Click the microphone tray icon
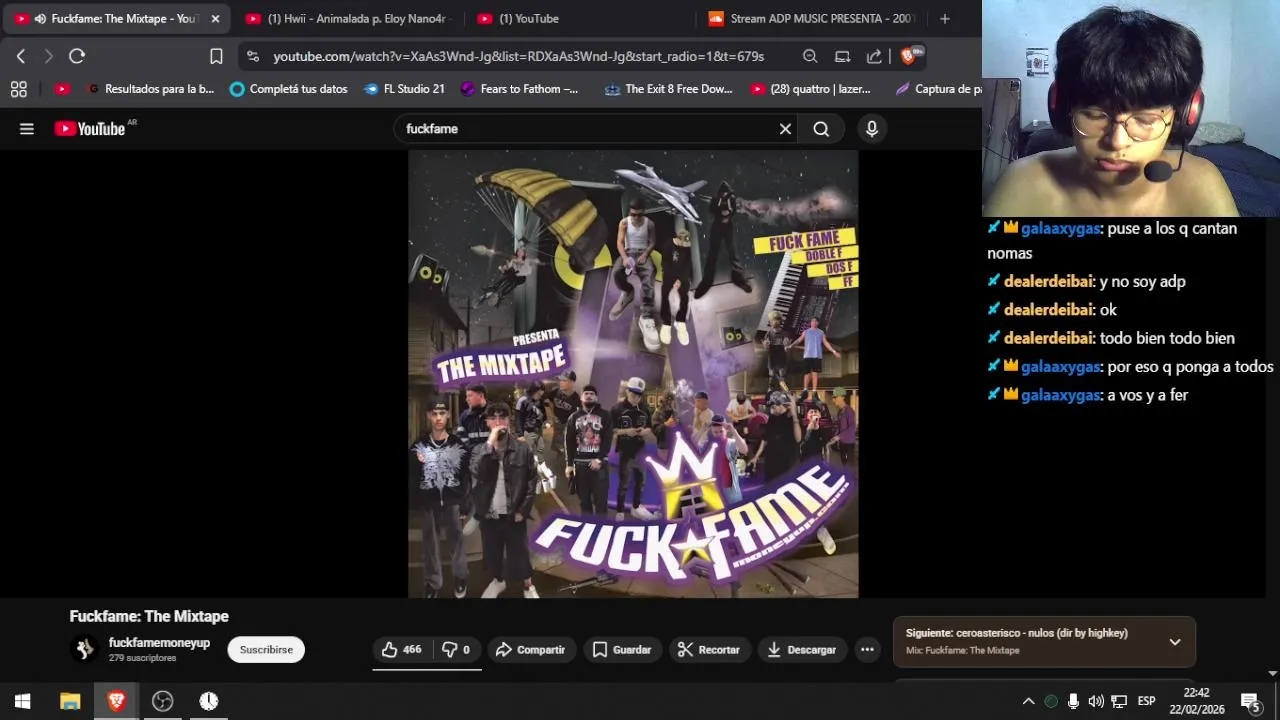Screen dimensions: 1280x720 1073,701
